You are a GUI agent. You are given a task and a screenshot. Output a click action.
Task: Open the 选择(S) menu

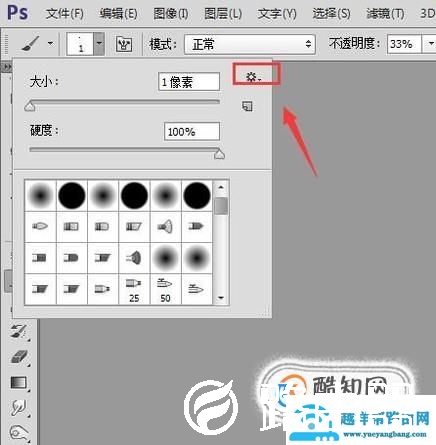point(331,14)
